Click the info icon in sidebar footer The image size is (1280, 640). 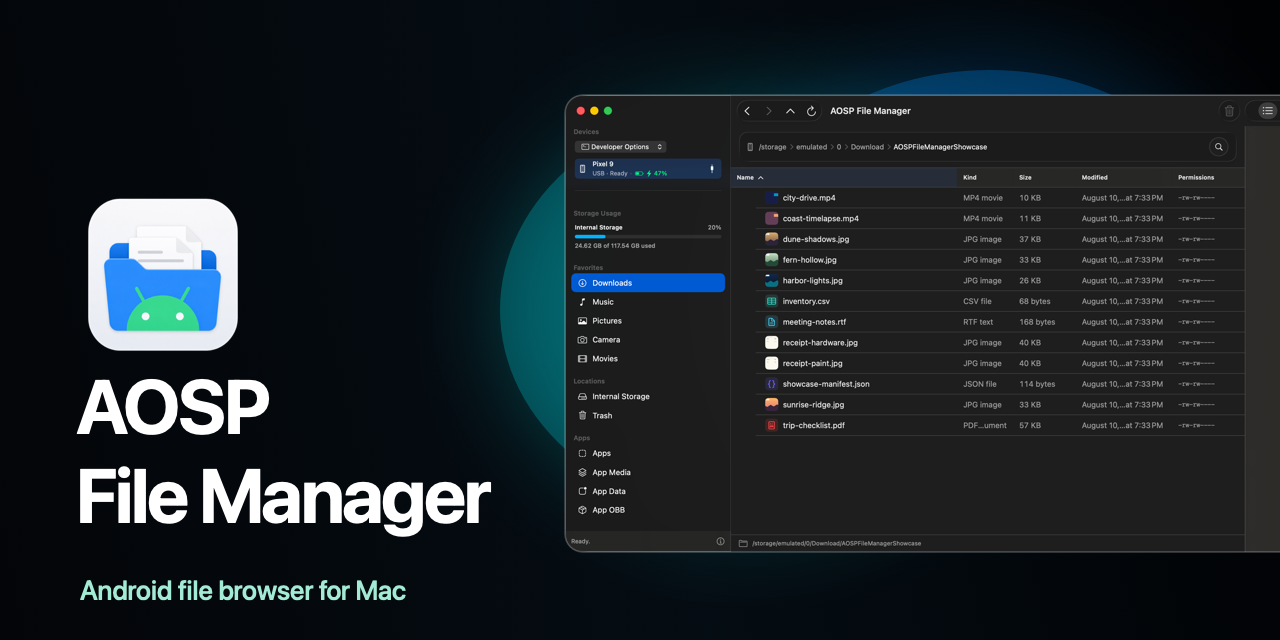click(720, 541)
